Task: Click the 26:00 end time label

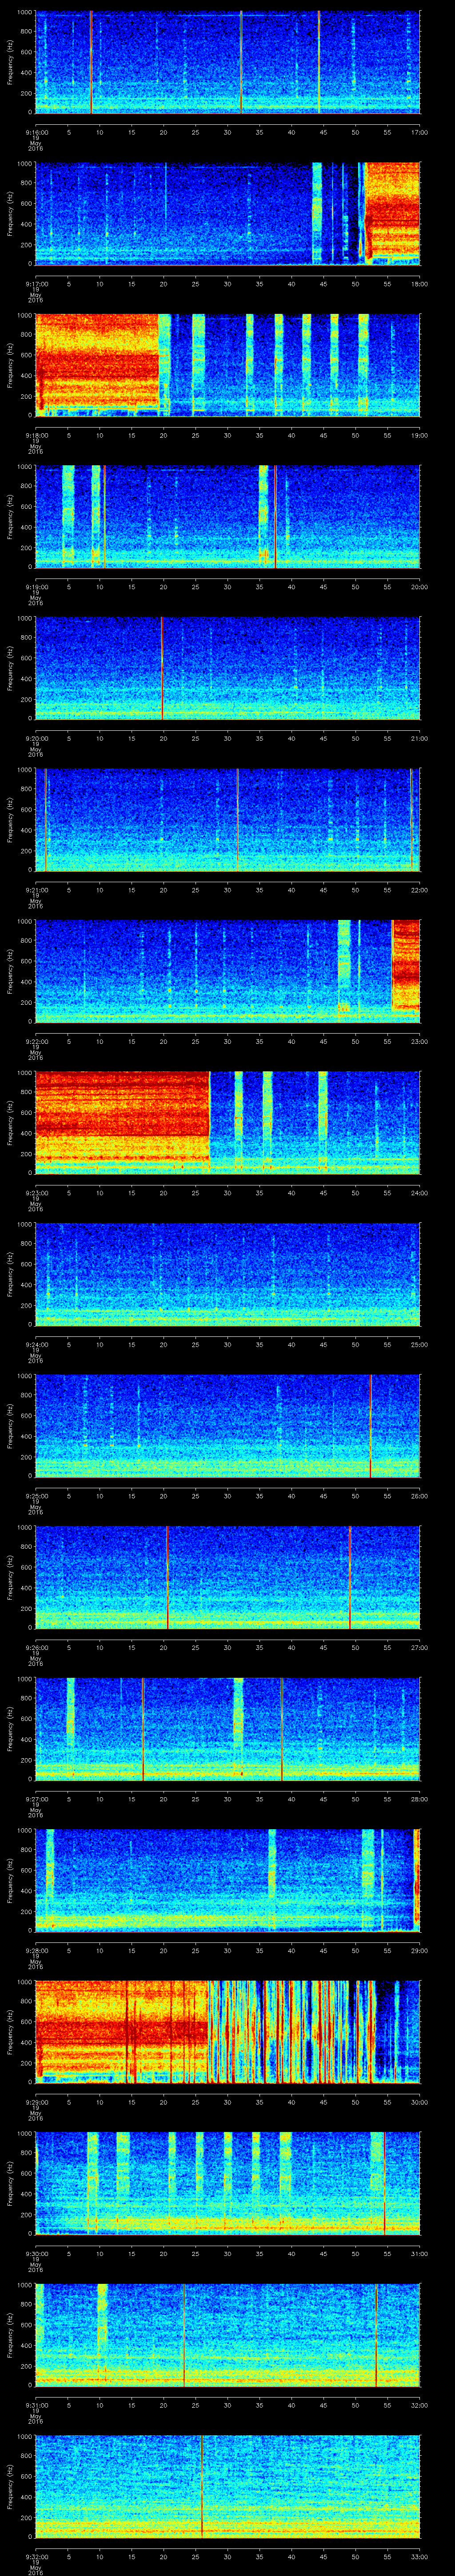Action: tap(419, 1495)
